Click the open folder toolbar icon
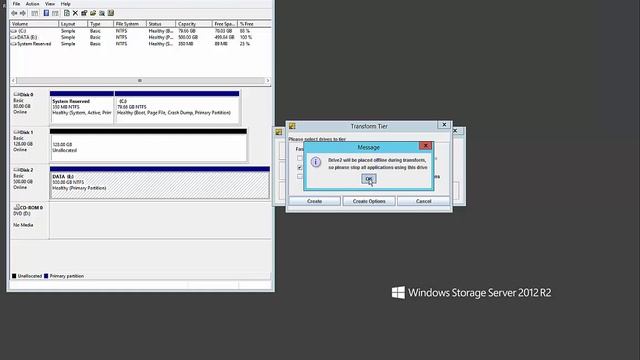This screenshot has width=640, height=360. pyautogui.click(x=93, y=13)
